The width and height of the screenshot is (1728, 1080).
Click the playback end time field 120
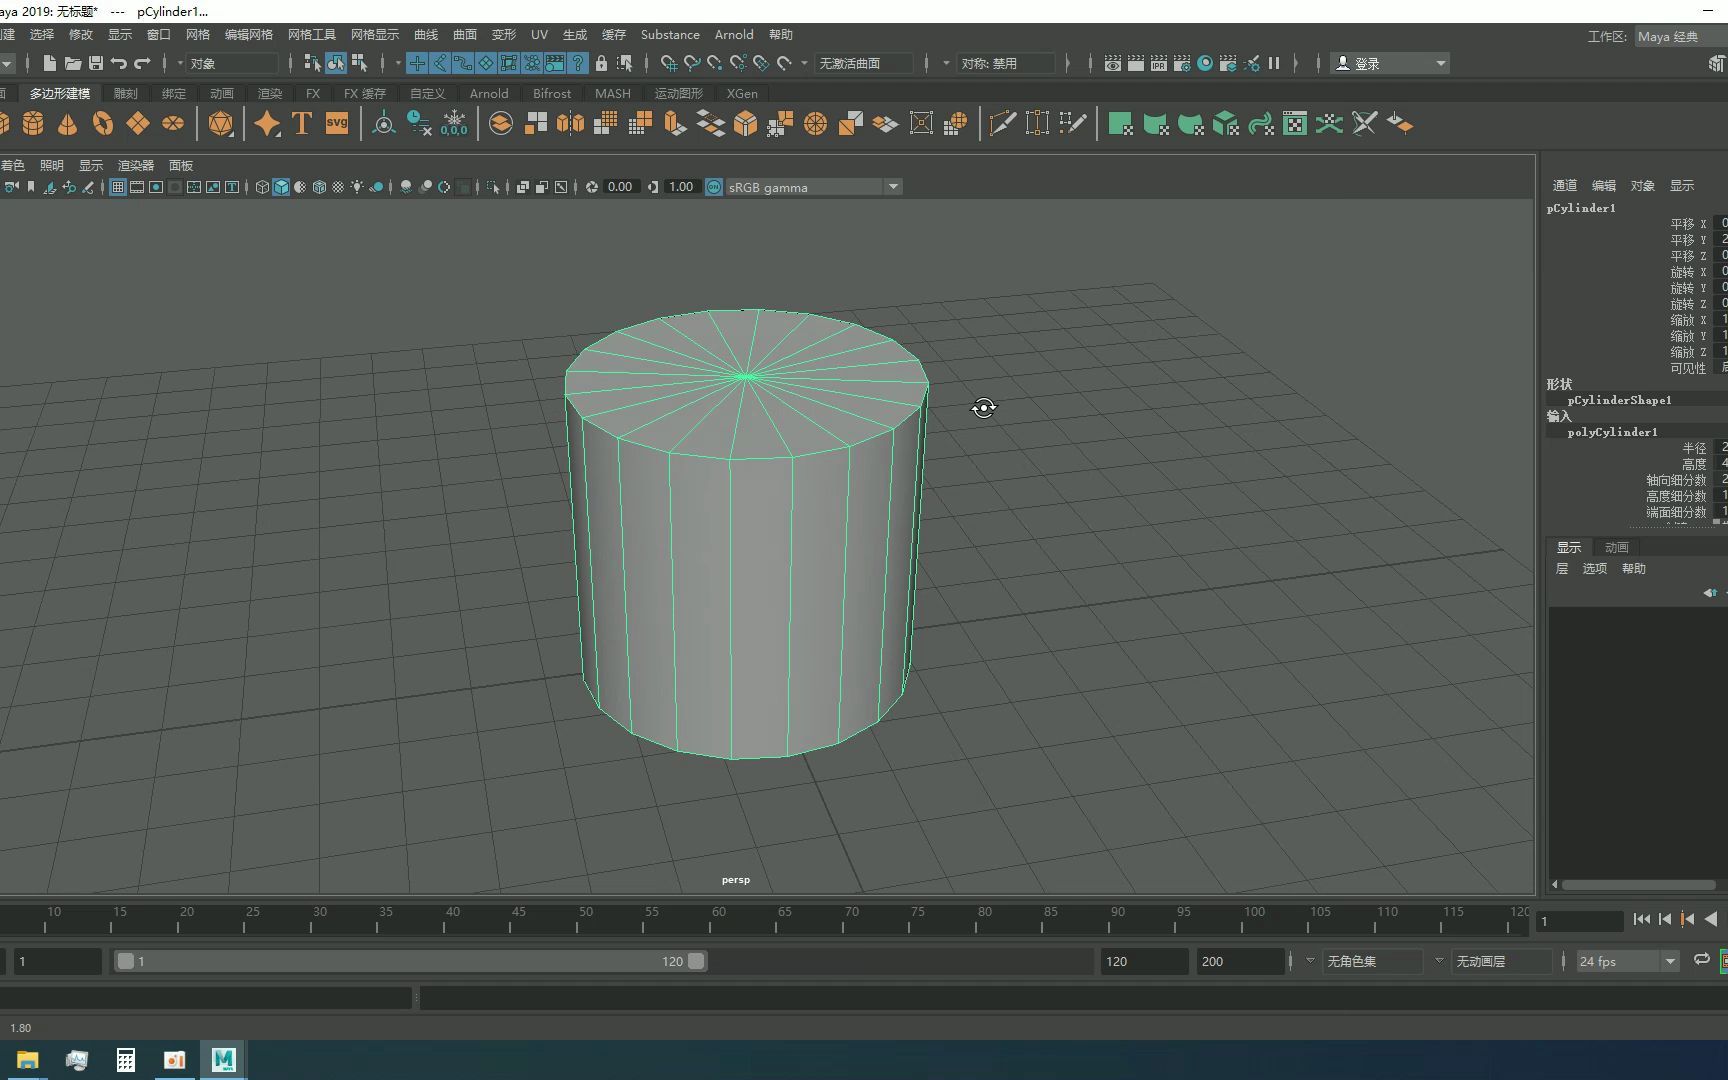[1143, 961]
